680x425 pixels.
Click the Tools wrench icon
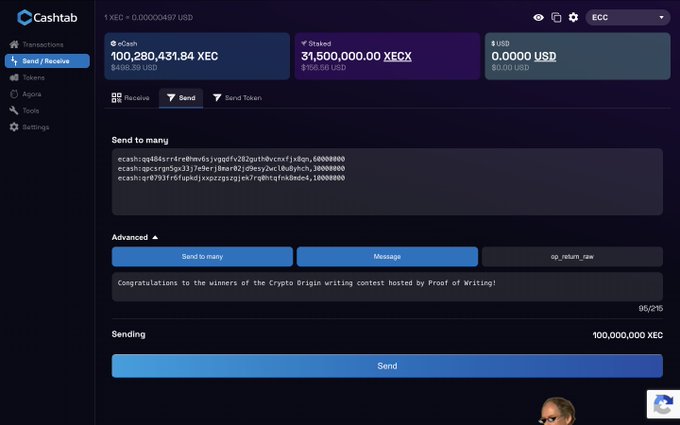[x=14, y=111]
